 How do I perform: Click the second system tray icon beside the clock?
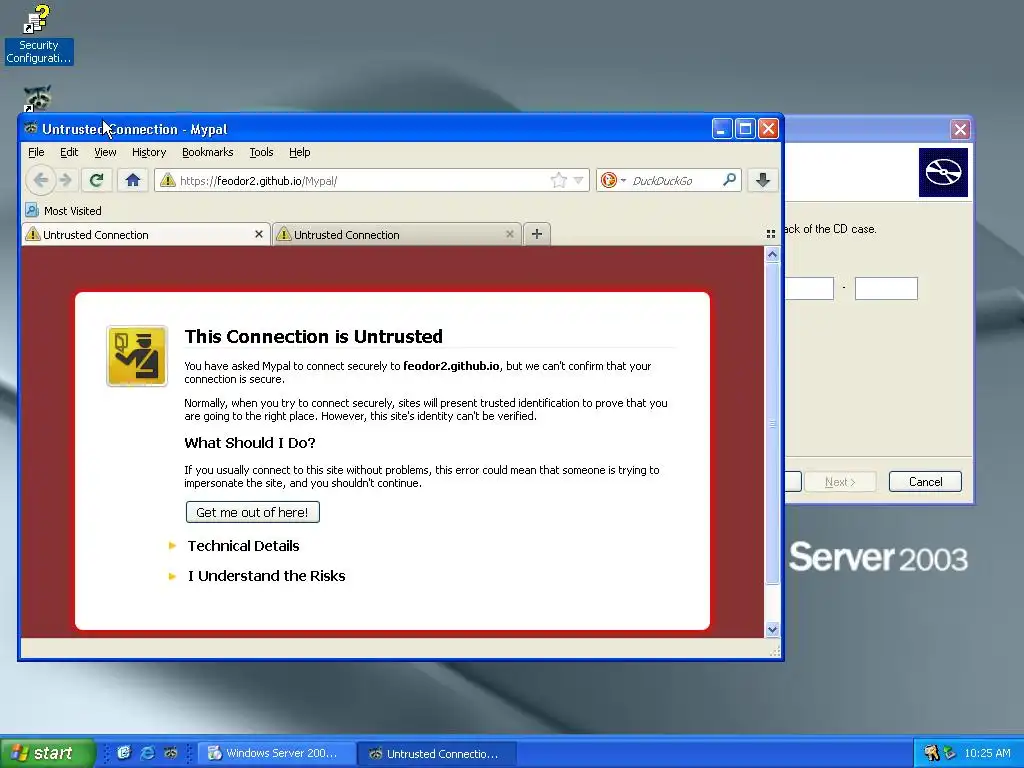click(x=949, y=753)
